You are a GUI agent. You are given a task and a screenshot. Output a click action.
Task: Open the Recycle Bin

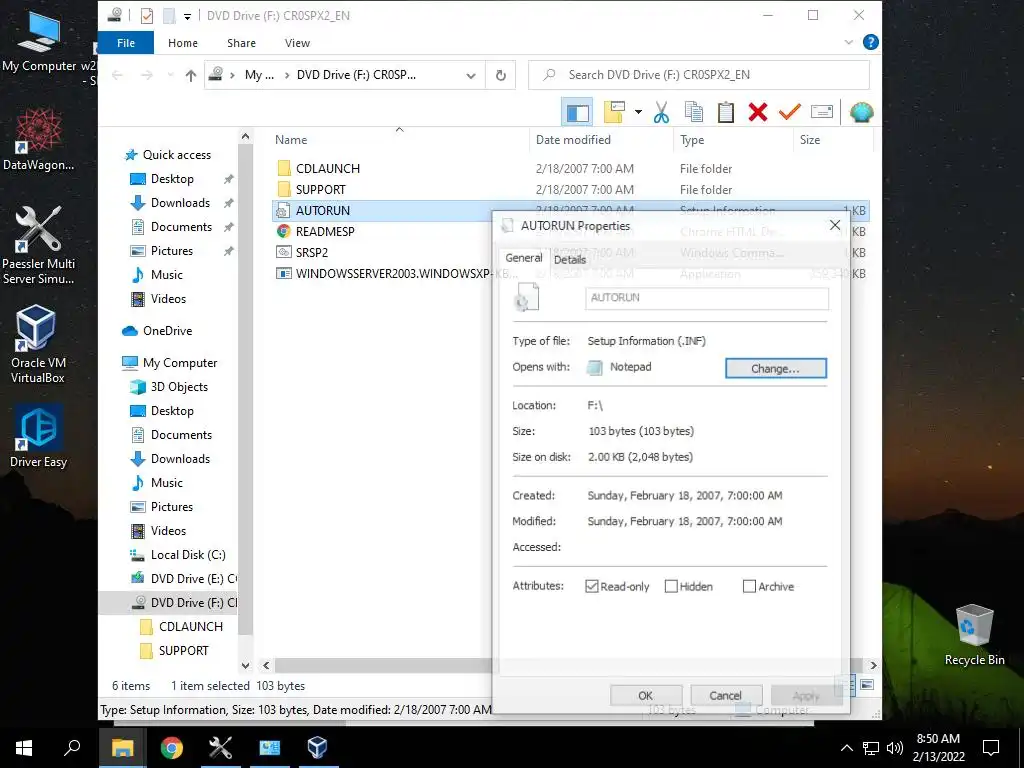point(974,635)
